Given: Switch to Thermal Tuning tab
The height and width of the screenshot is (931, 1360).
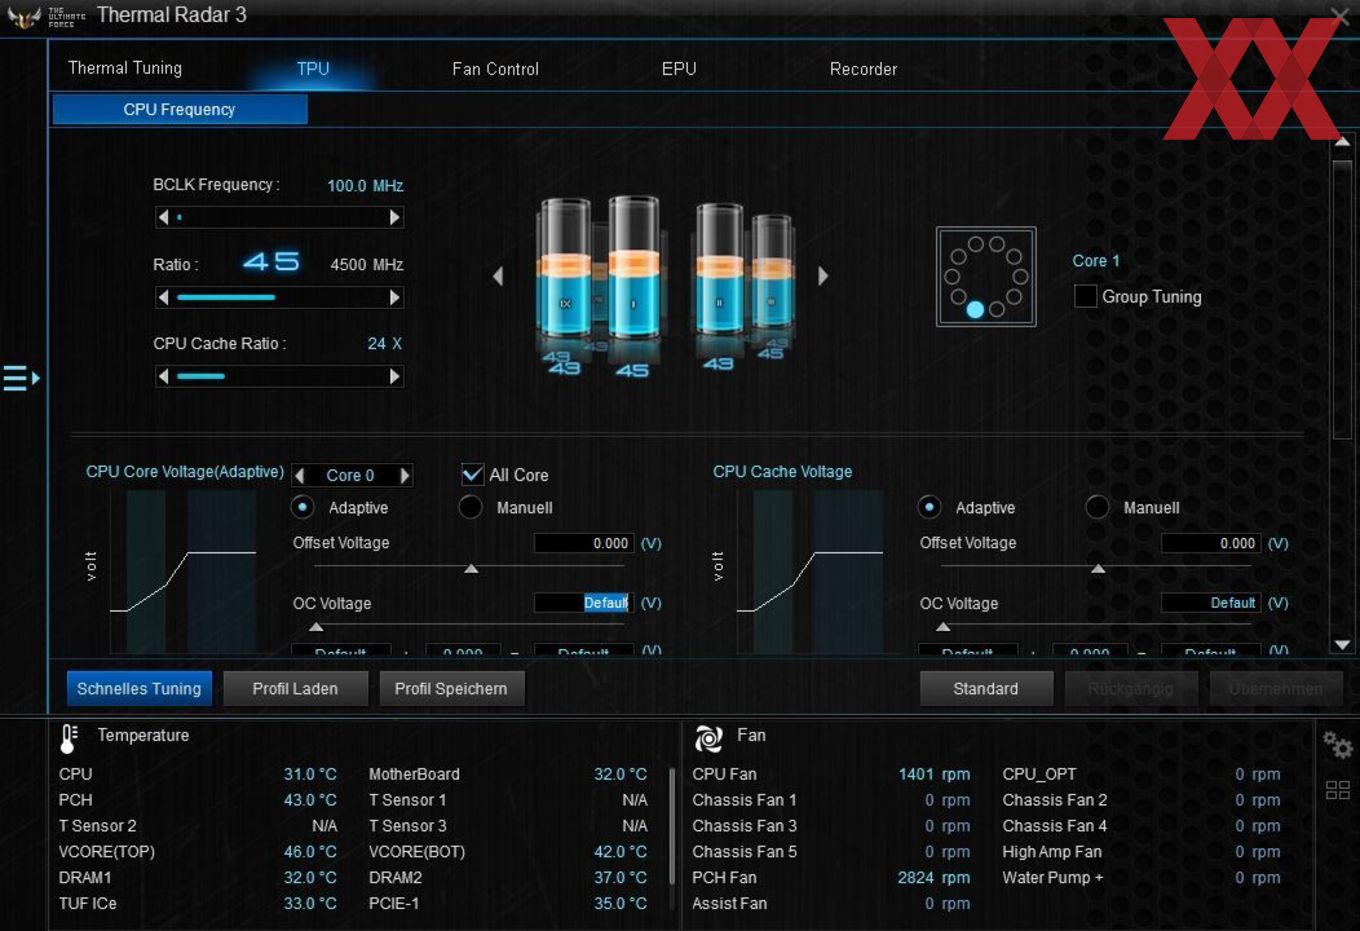Looking at the screenshot, I should [125, 68].
